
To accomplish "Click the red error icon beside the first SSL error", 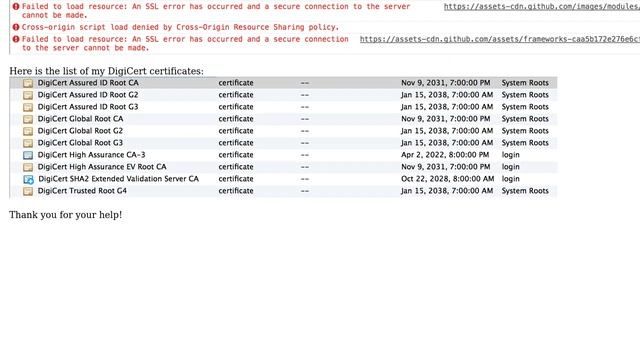I will tap(16, 7).
